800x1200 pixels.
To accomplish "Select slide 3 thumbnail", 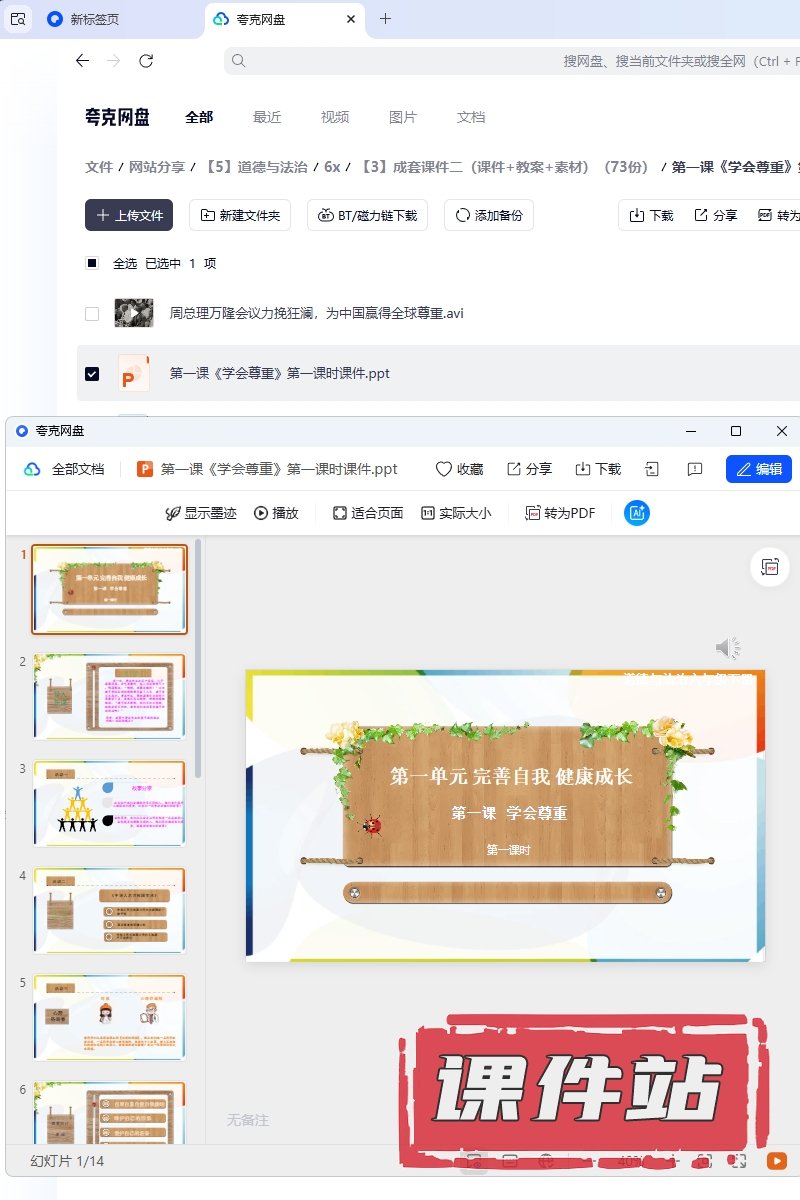I will pos(109,803).
